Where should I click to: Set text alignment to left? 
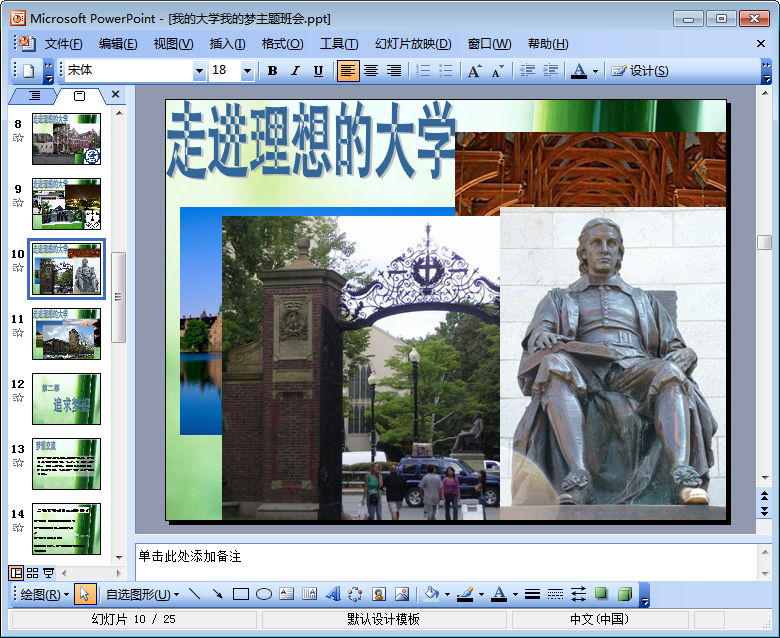point(348,71)
